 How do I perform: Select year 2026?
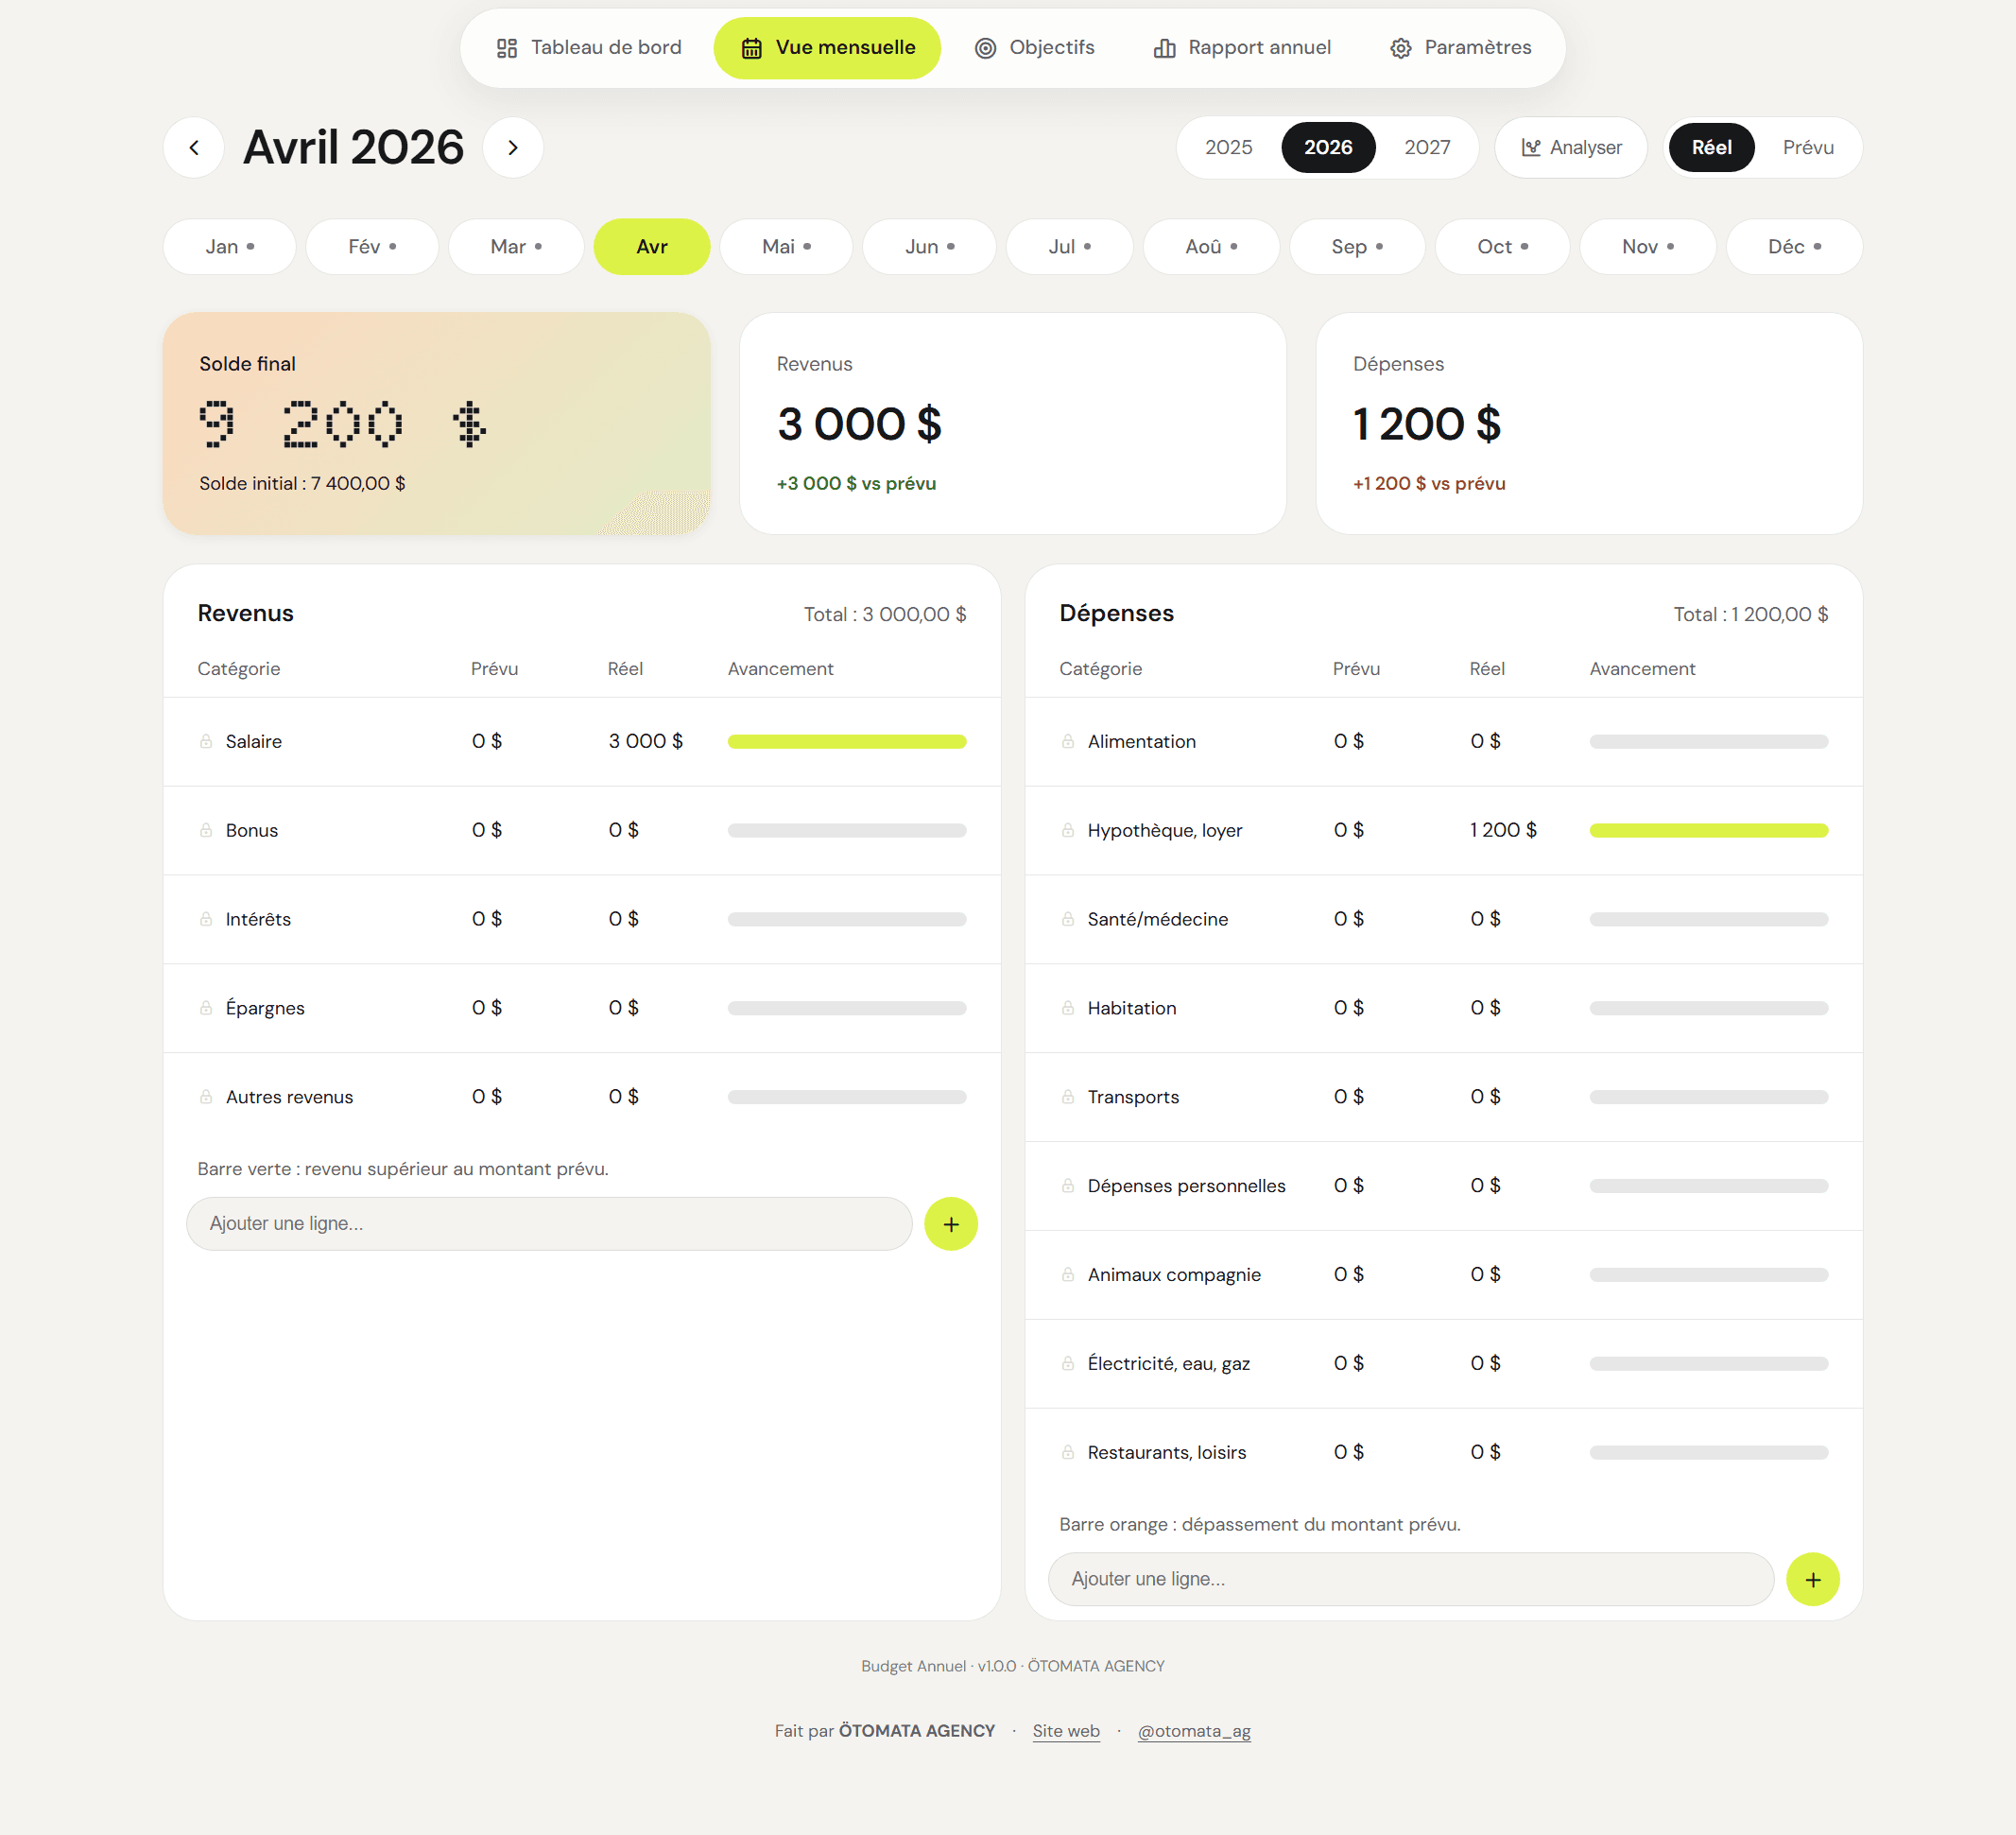tap(1328, 148)
